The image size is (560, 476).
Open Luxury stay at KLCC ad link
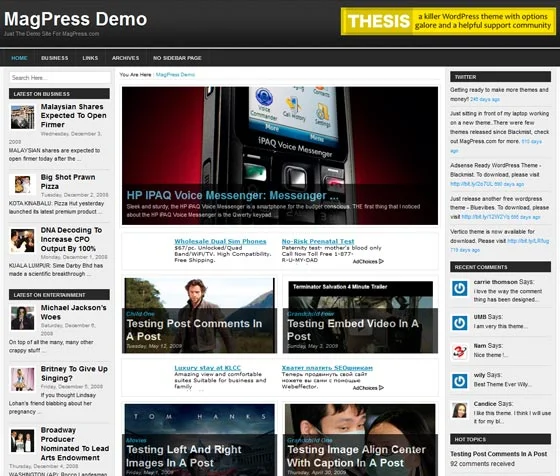208,368
